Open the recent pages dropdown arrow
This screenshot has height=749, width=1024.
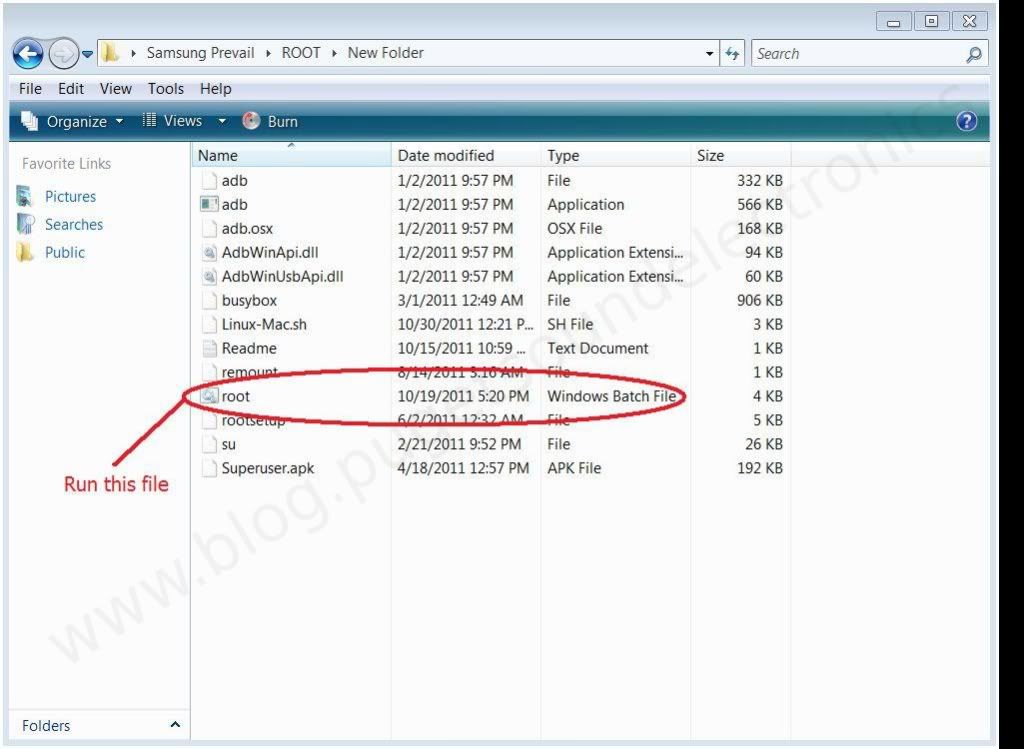coord(88,54)
